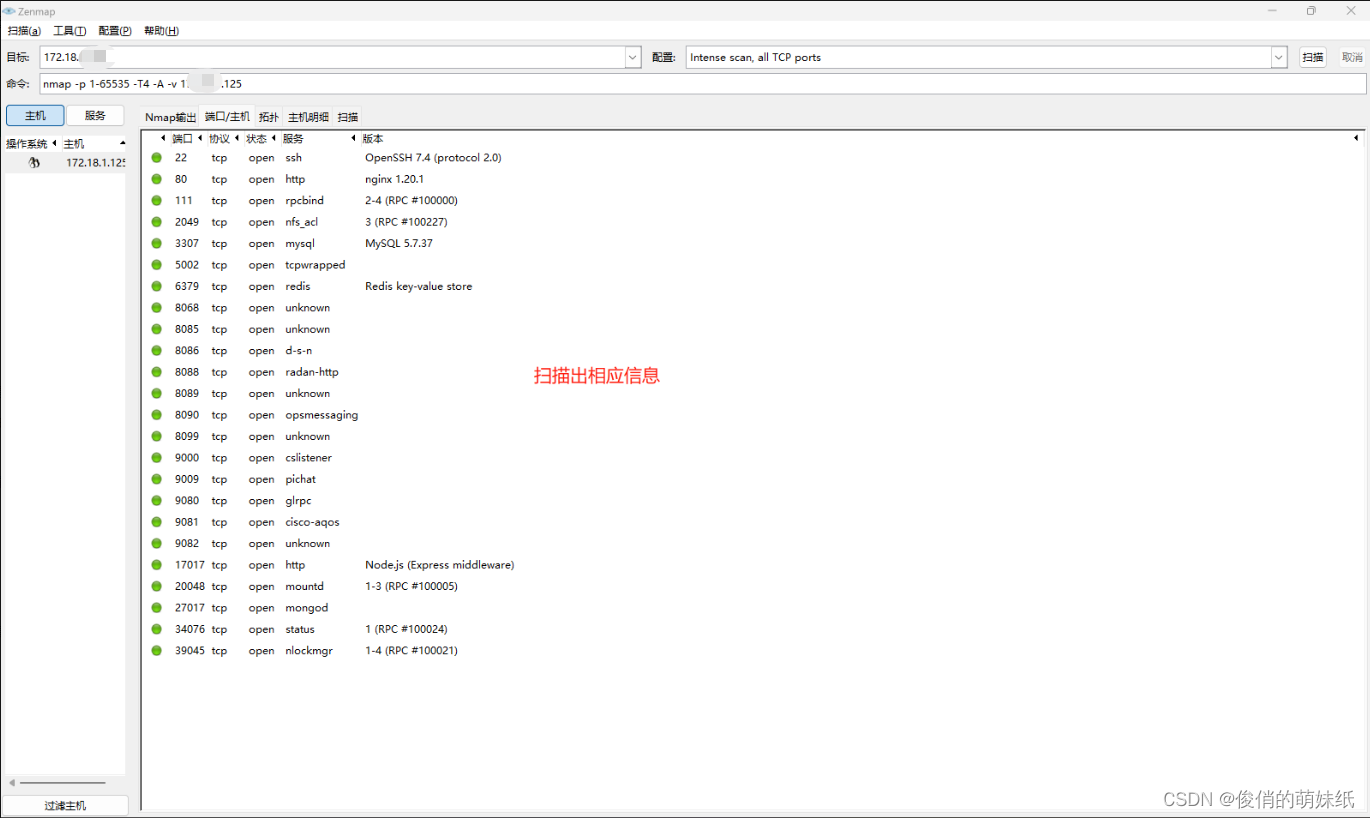The width and height of the screenshot is (1370, 818).
Task: Switch to the 端口/主机 tab
Action: [x=228, y=116]
